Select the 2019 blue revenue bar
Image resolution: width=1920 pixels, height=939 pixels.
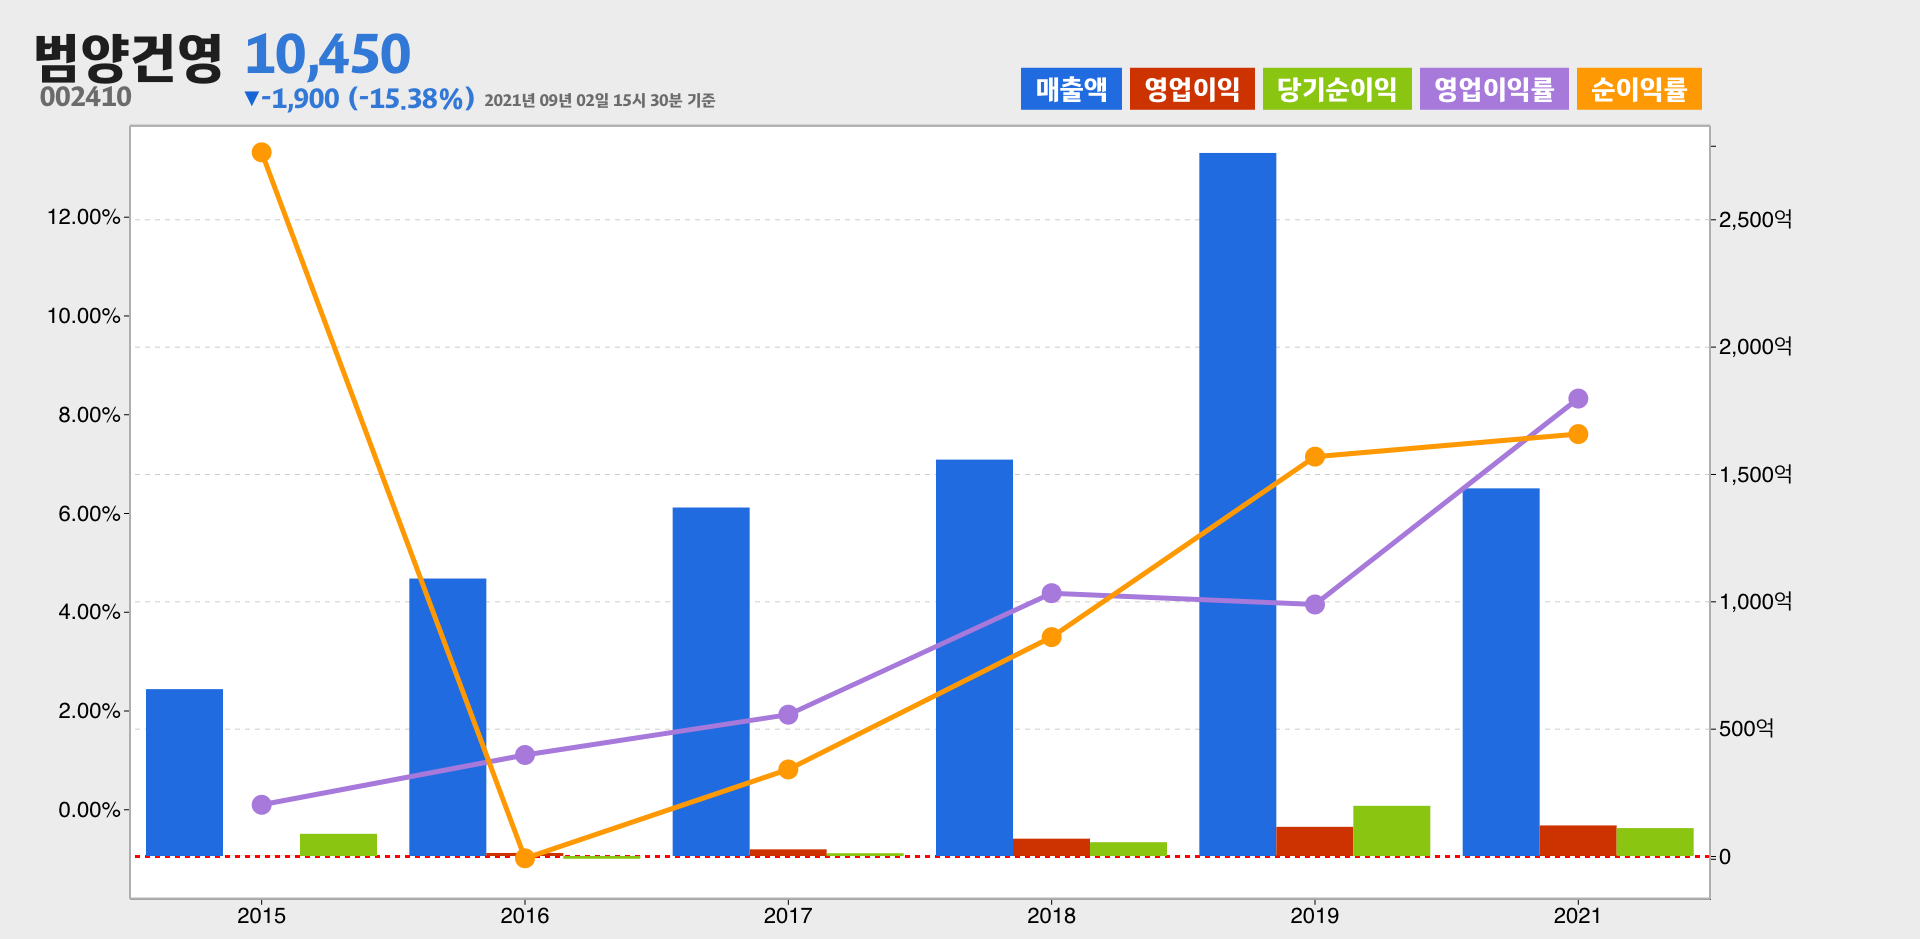(x=1238, y=505)
